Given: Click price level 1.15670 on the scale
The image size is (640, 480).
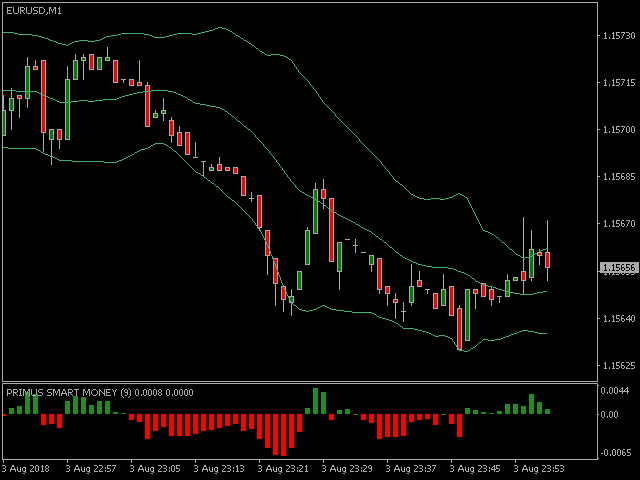Looking at the screenshot, I should point(619,224).
